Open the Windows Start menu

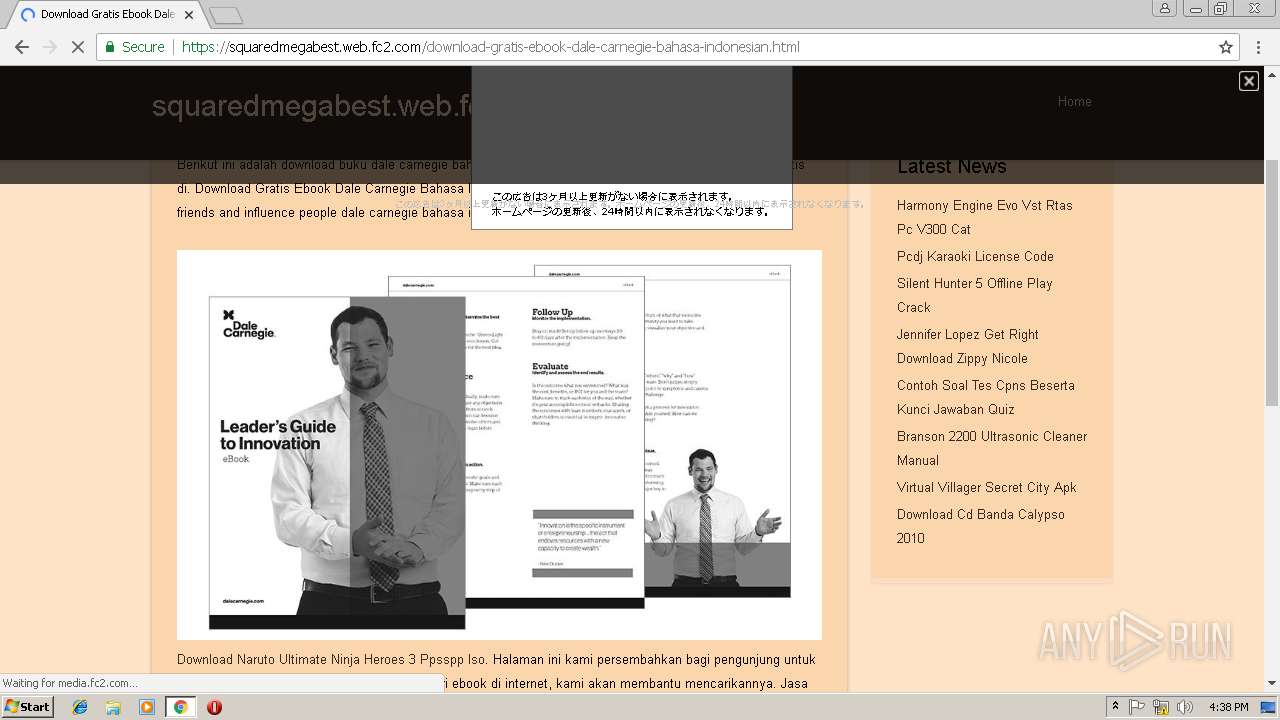(x=27, y=706)
